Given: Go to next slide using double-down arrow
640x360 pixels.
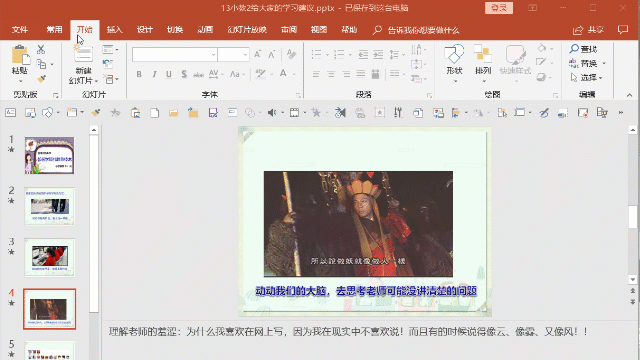Looking at the screenshot, I should pos(633,302).
